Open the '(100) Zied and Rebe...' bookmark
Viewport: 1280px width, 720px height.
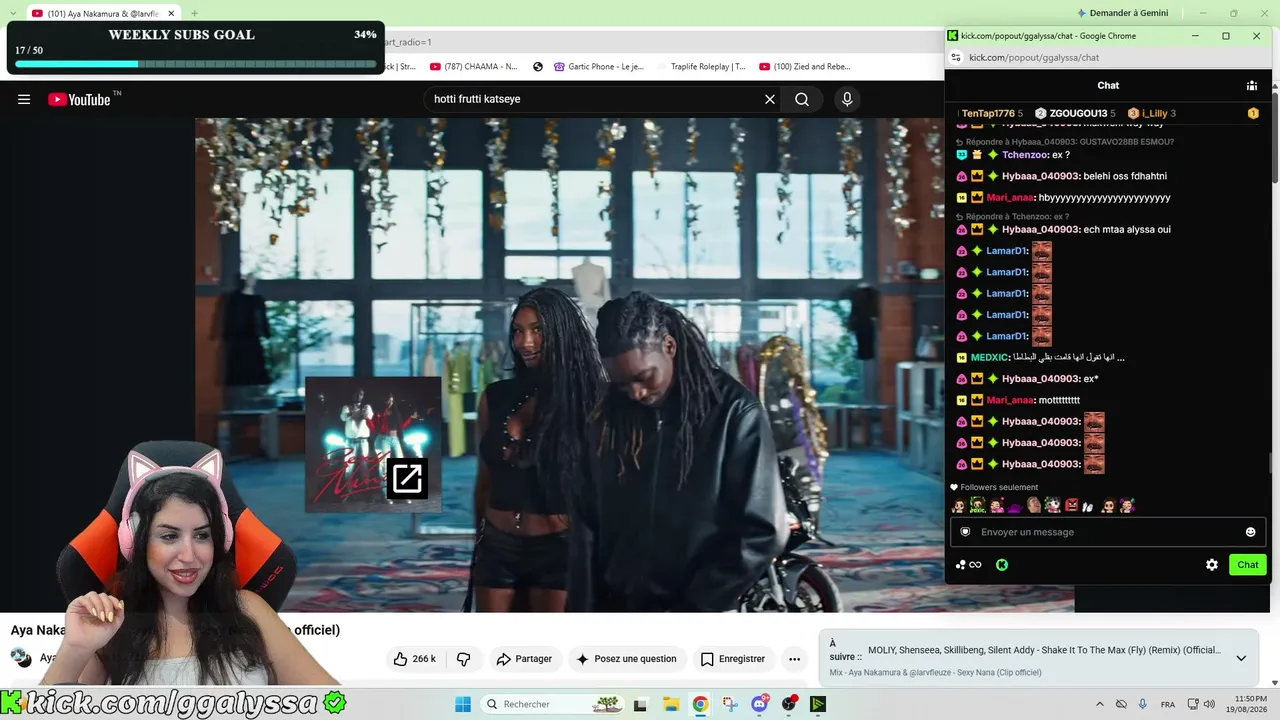coord(805,67)
